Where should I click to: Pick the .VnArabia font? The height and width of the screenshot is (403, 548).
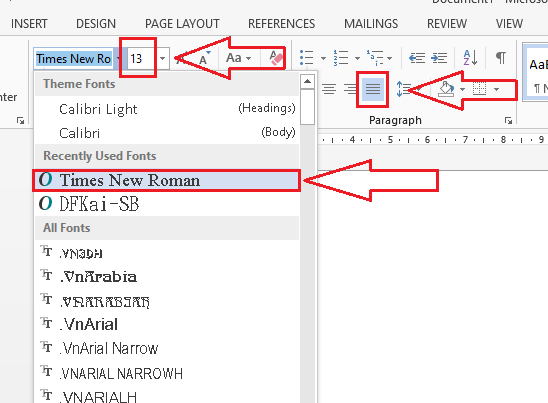tap(167, 276)
